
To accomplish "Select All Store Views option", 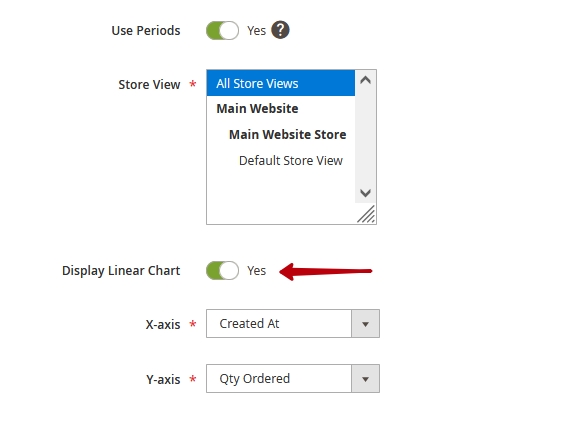I will (281, 83).
